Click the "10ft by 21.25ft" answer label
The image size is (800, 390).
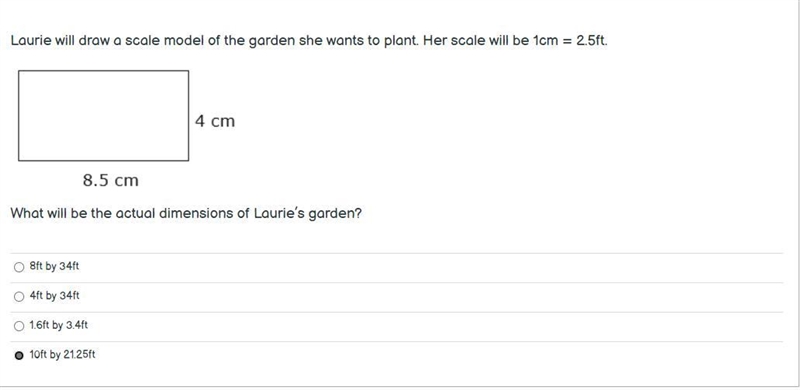[62, 355]
